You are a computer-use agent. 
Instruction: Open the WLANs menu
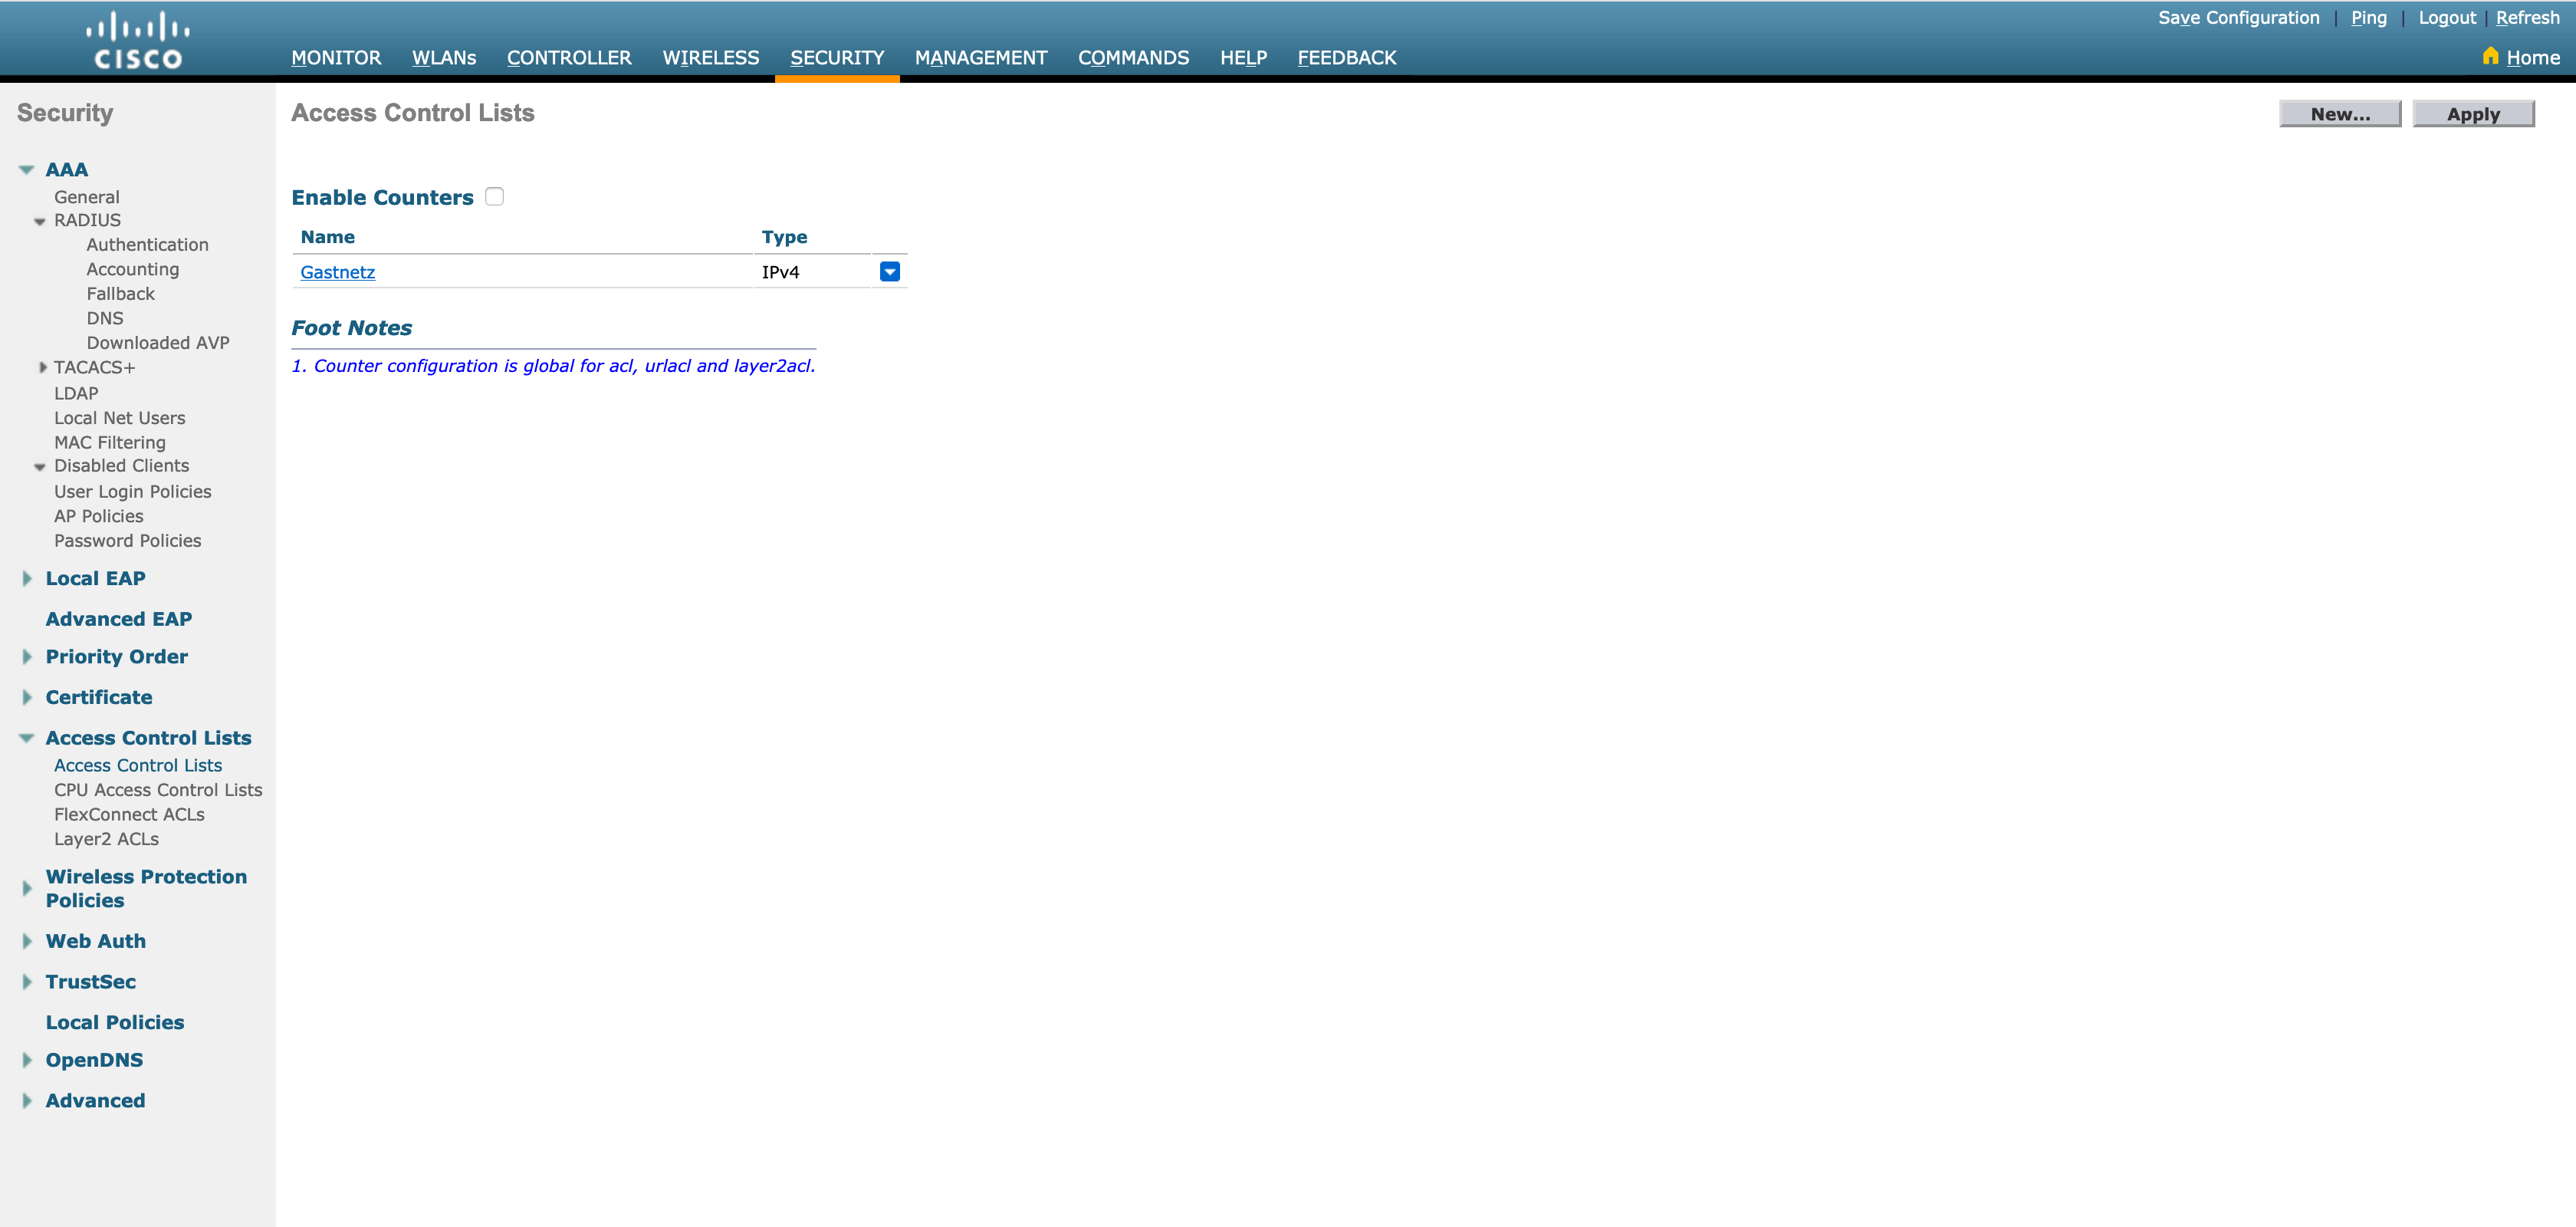point(444,58)
